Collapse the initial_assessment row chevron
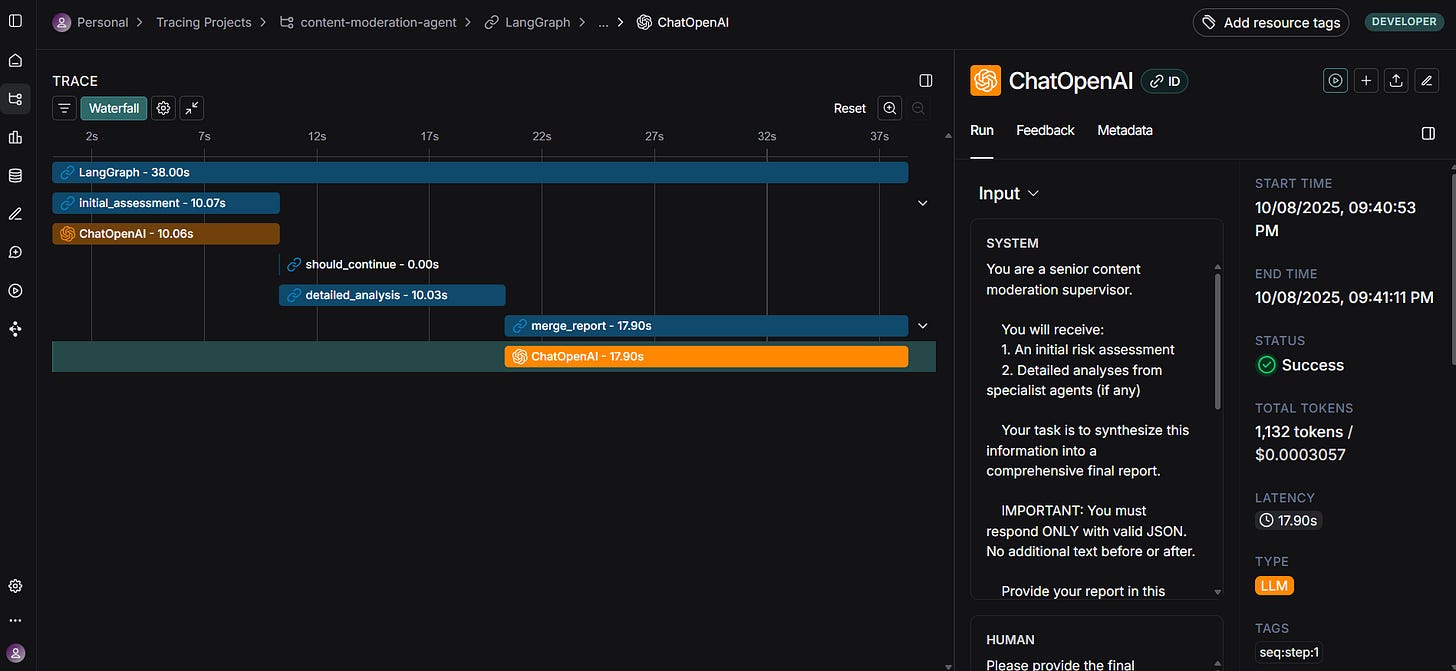Image resolution: width=1456 pixels, height=671 pixels. (x=923, y=203)
